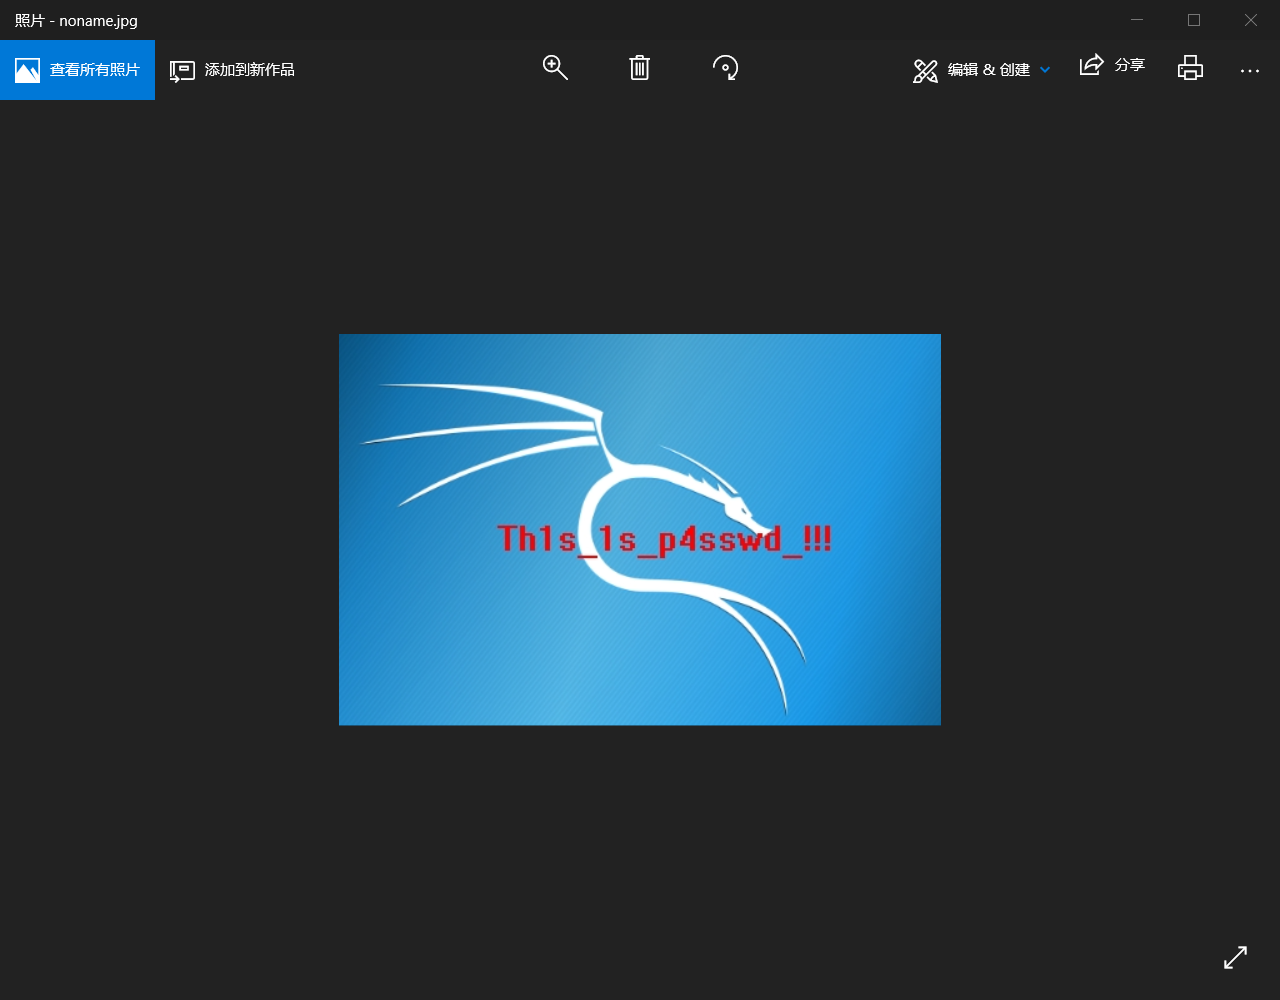Print the photo with printer icon
The height and width of the screenshot is (1000, 1280).
(1190, 68)
